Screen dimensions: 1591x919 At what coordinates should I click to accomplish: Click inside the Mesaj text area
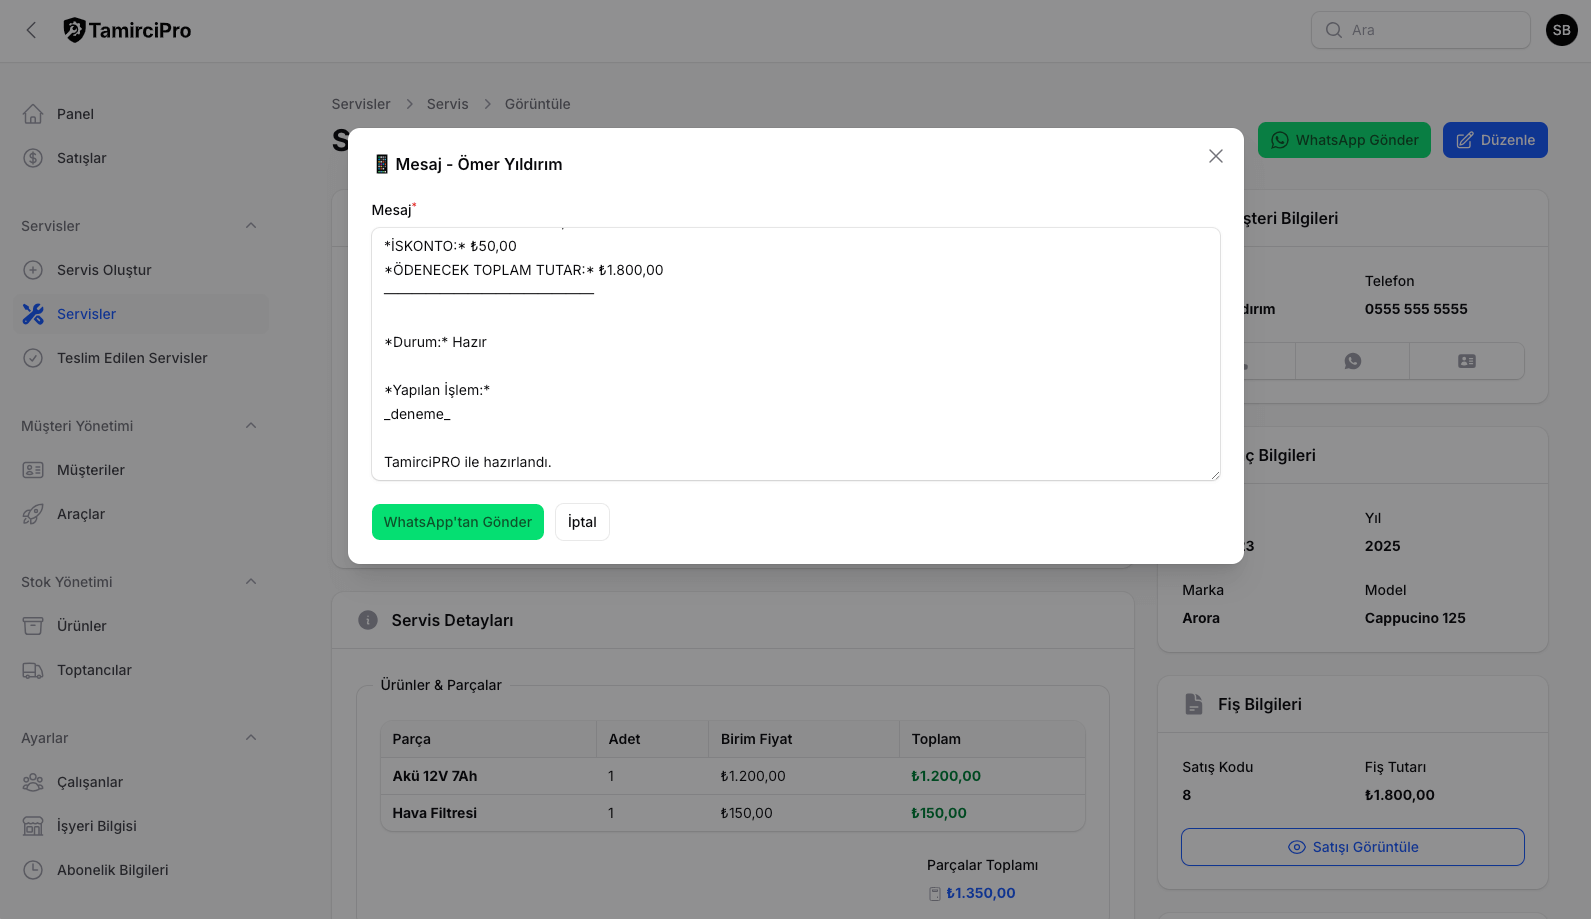tap(795, 354)
